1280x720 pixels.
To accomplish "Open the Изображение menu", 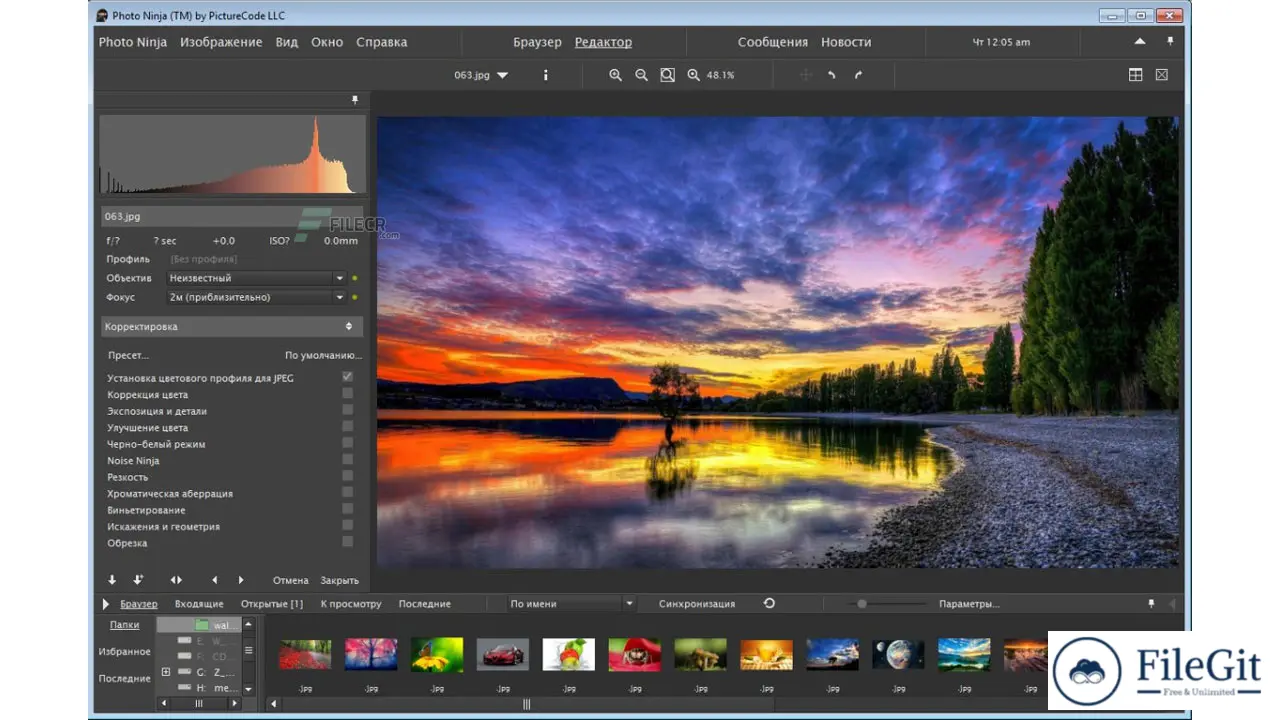I will tap(221, 42).
